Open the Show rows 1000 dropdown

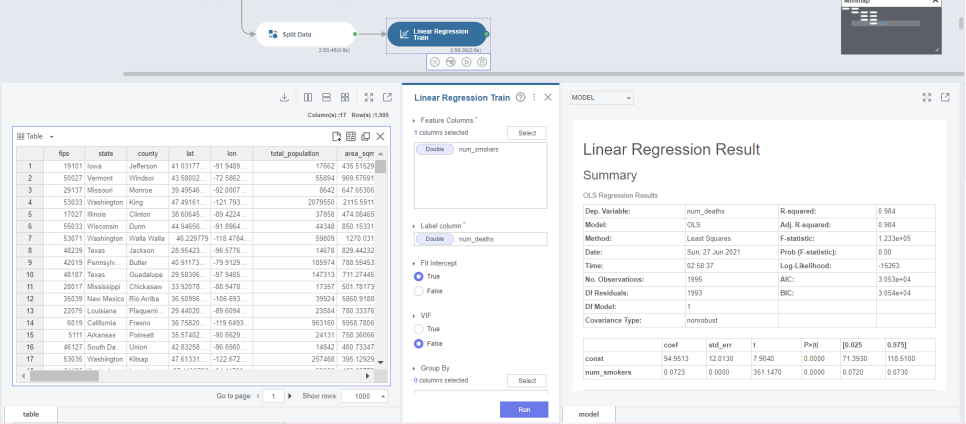click(365, 396)
